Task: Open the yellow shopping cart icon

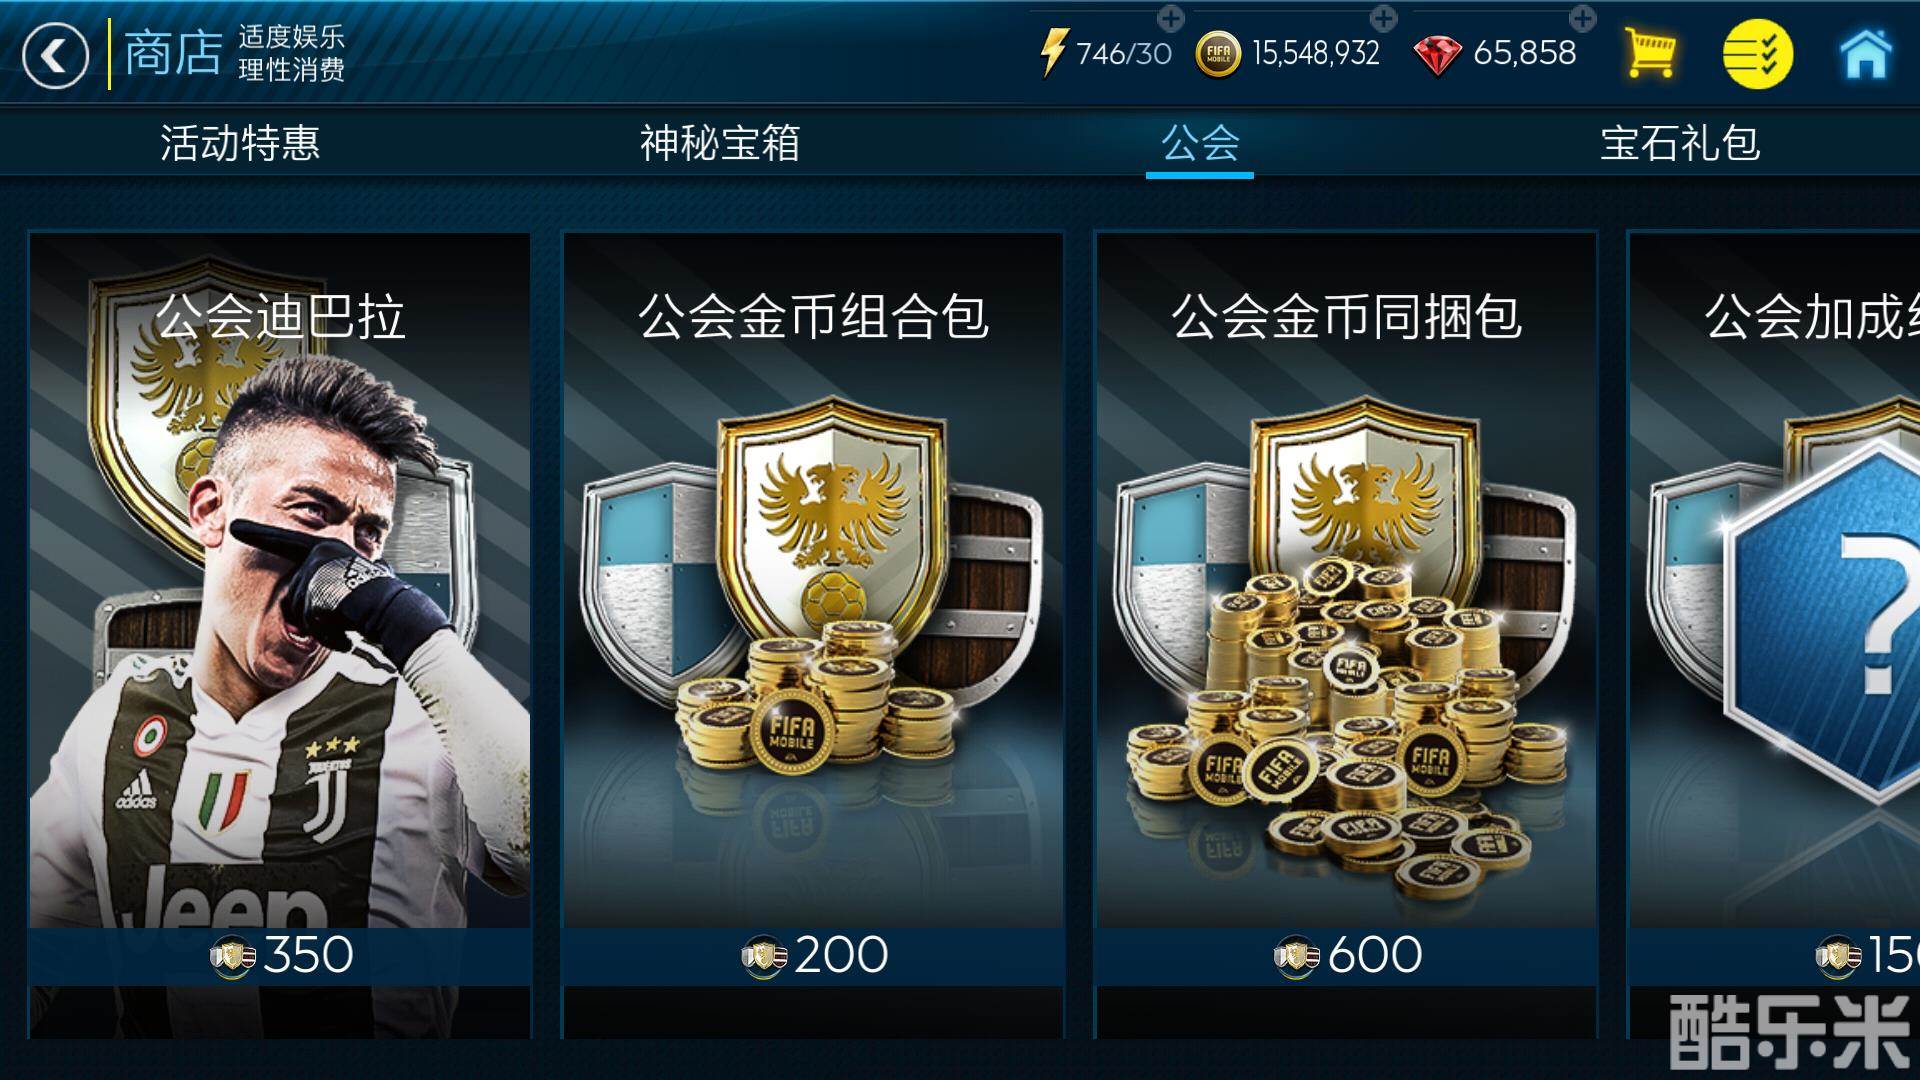Action: (x=1649, y=54)
